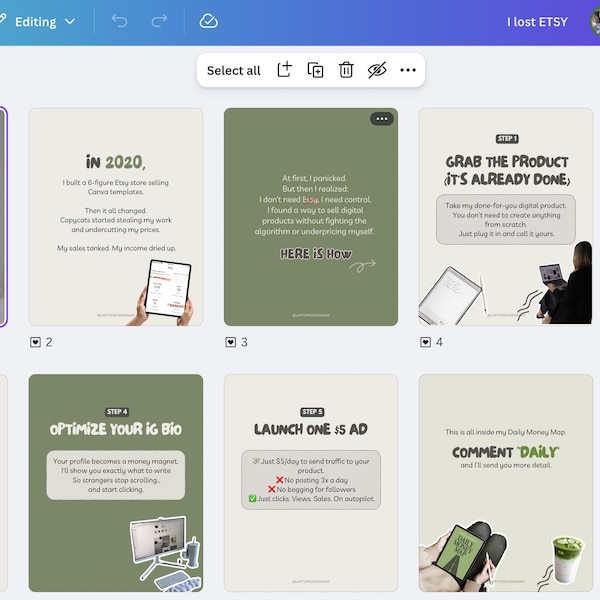
Task: Click the notes icon beside page number 2
Action: click(x=35, y=342)
